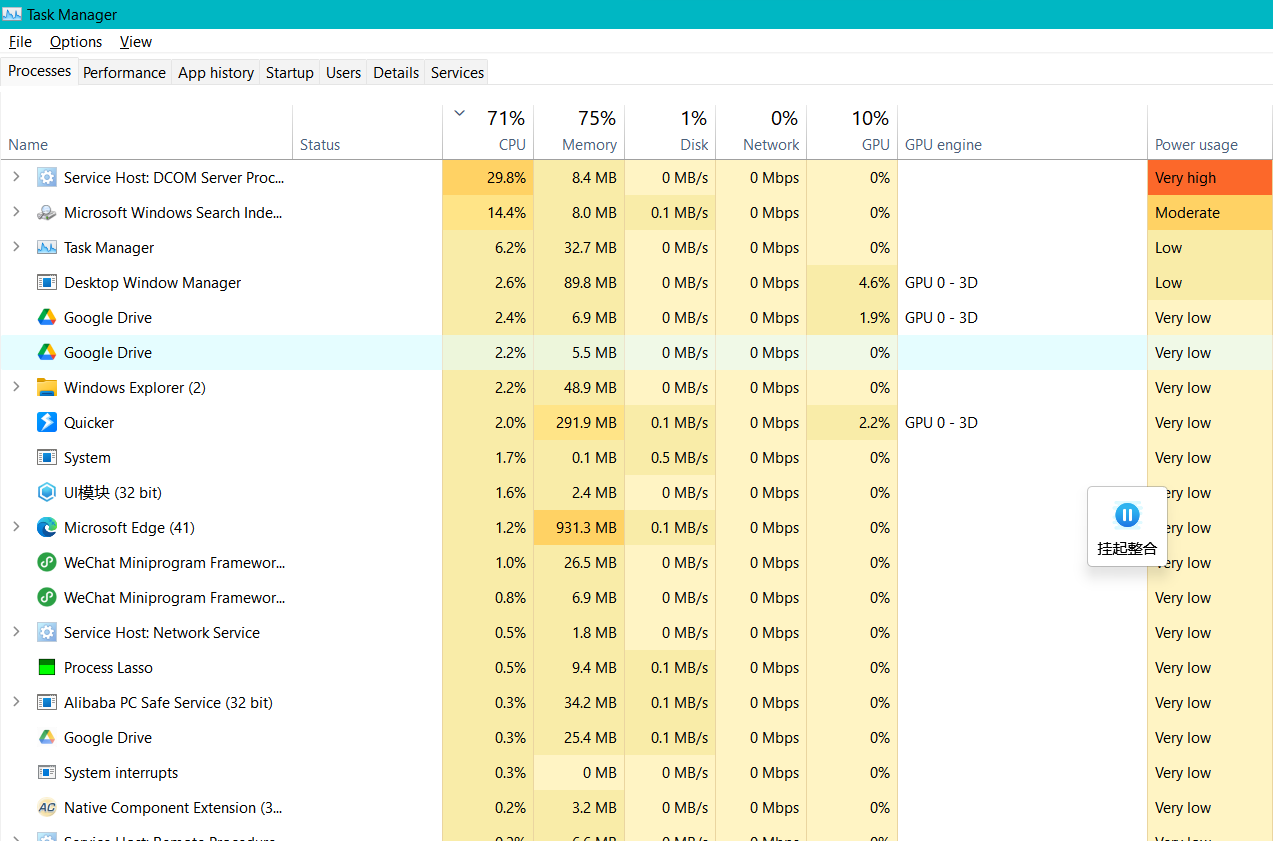Screen dimensions: 1273x841
Task: Click the Google Drive icon with 5.5 MB memory
Action: (47, 353)
